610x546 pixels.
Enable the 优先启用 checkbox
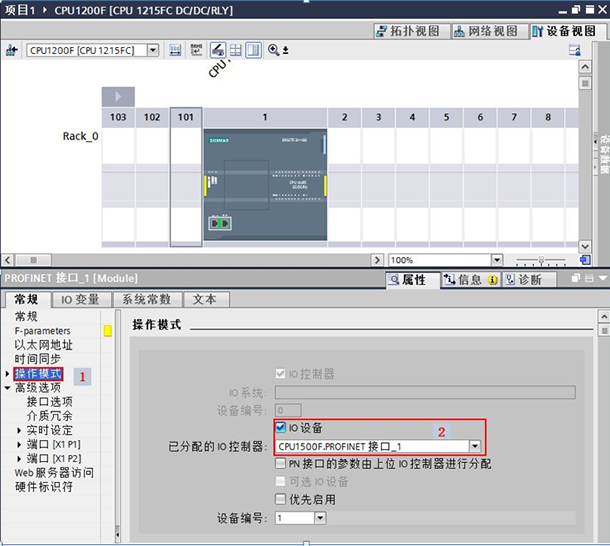point(280,499)
